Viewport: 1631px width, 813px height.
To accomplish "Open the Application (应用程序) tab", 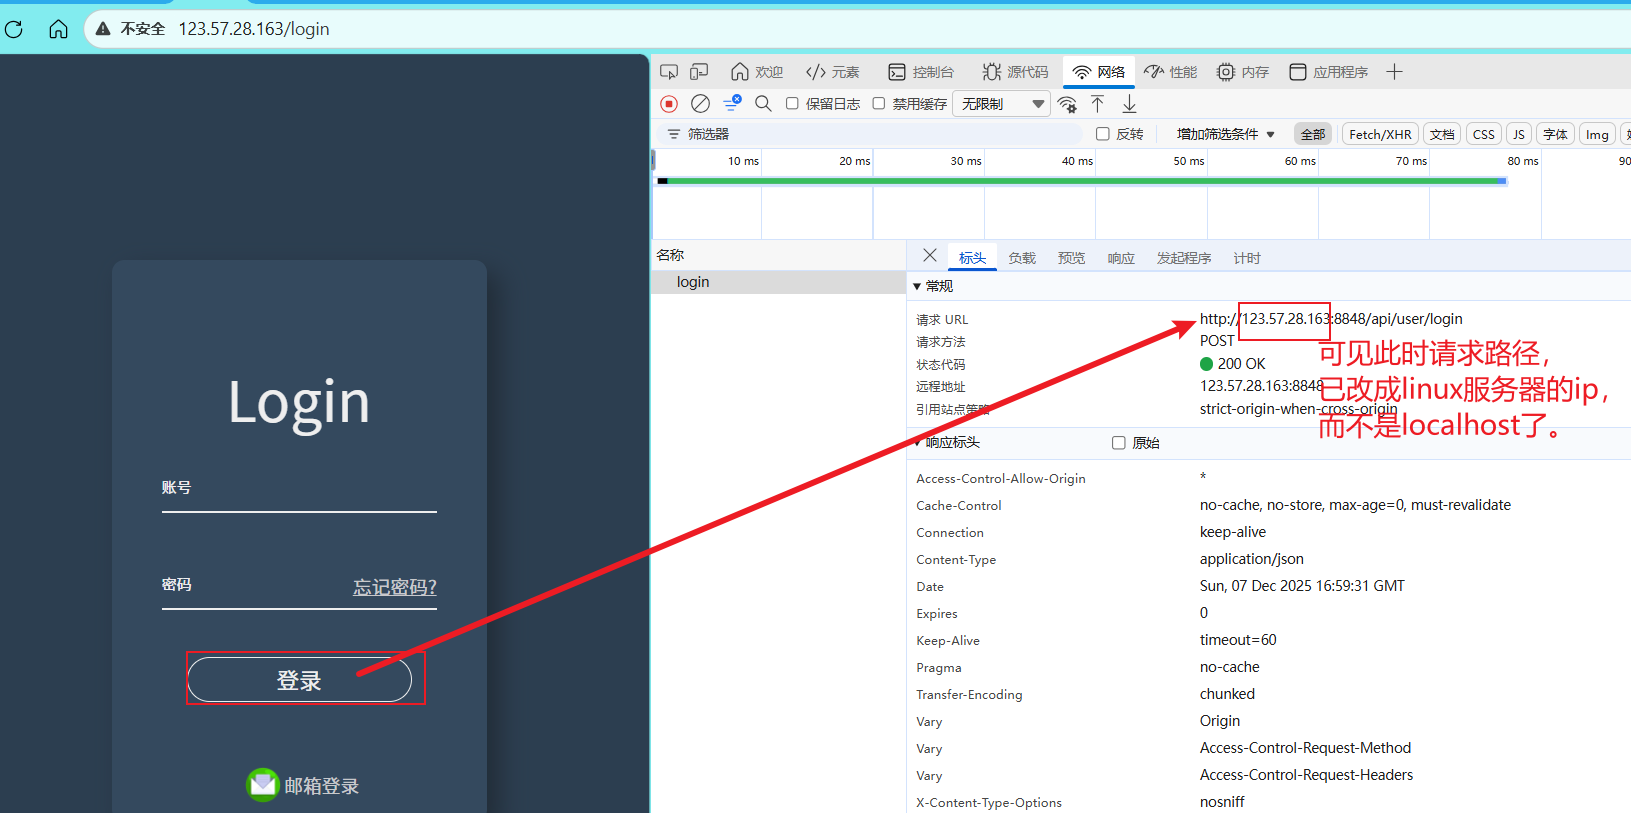I will point(1329,72).
